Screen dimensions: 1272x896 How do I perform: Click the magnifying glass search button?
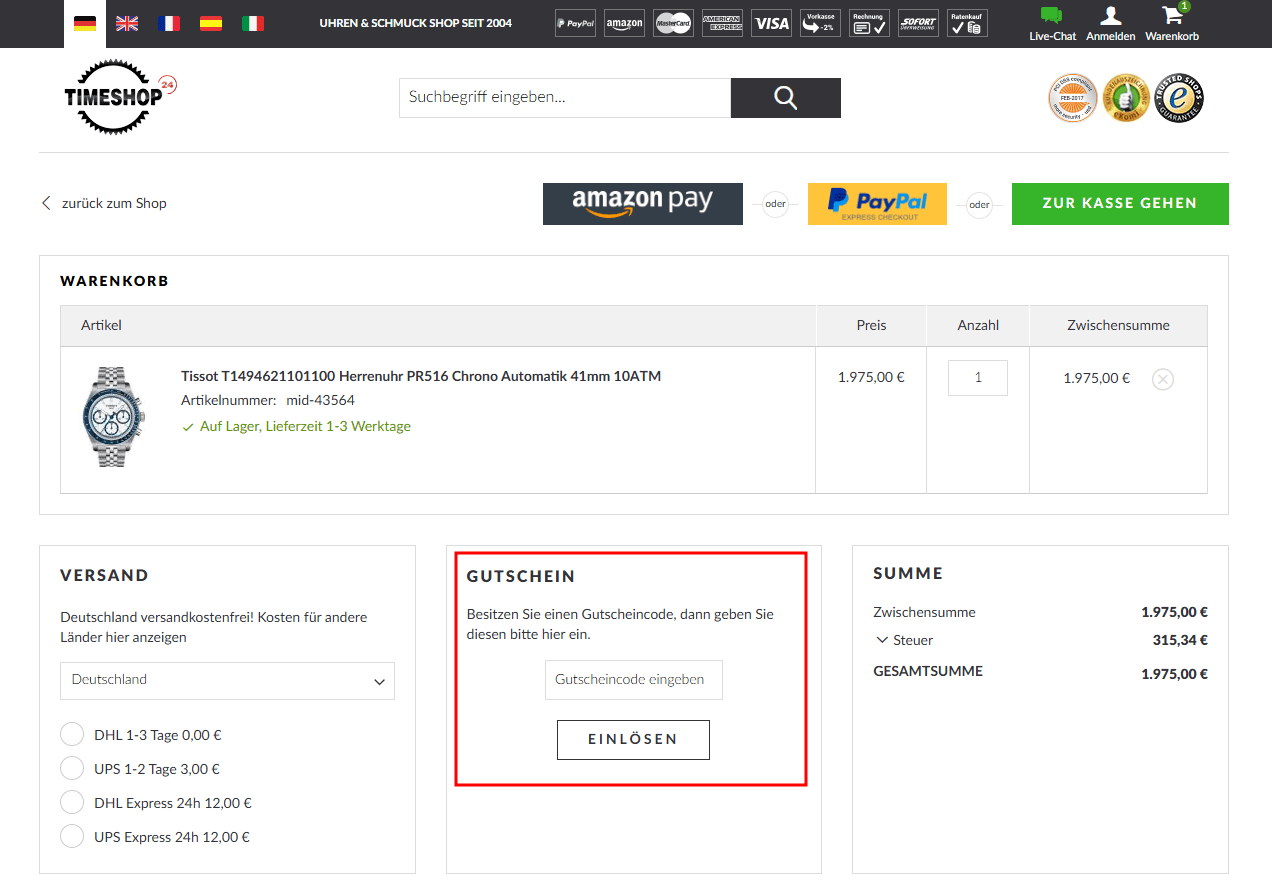coord(785,98)
